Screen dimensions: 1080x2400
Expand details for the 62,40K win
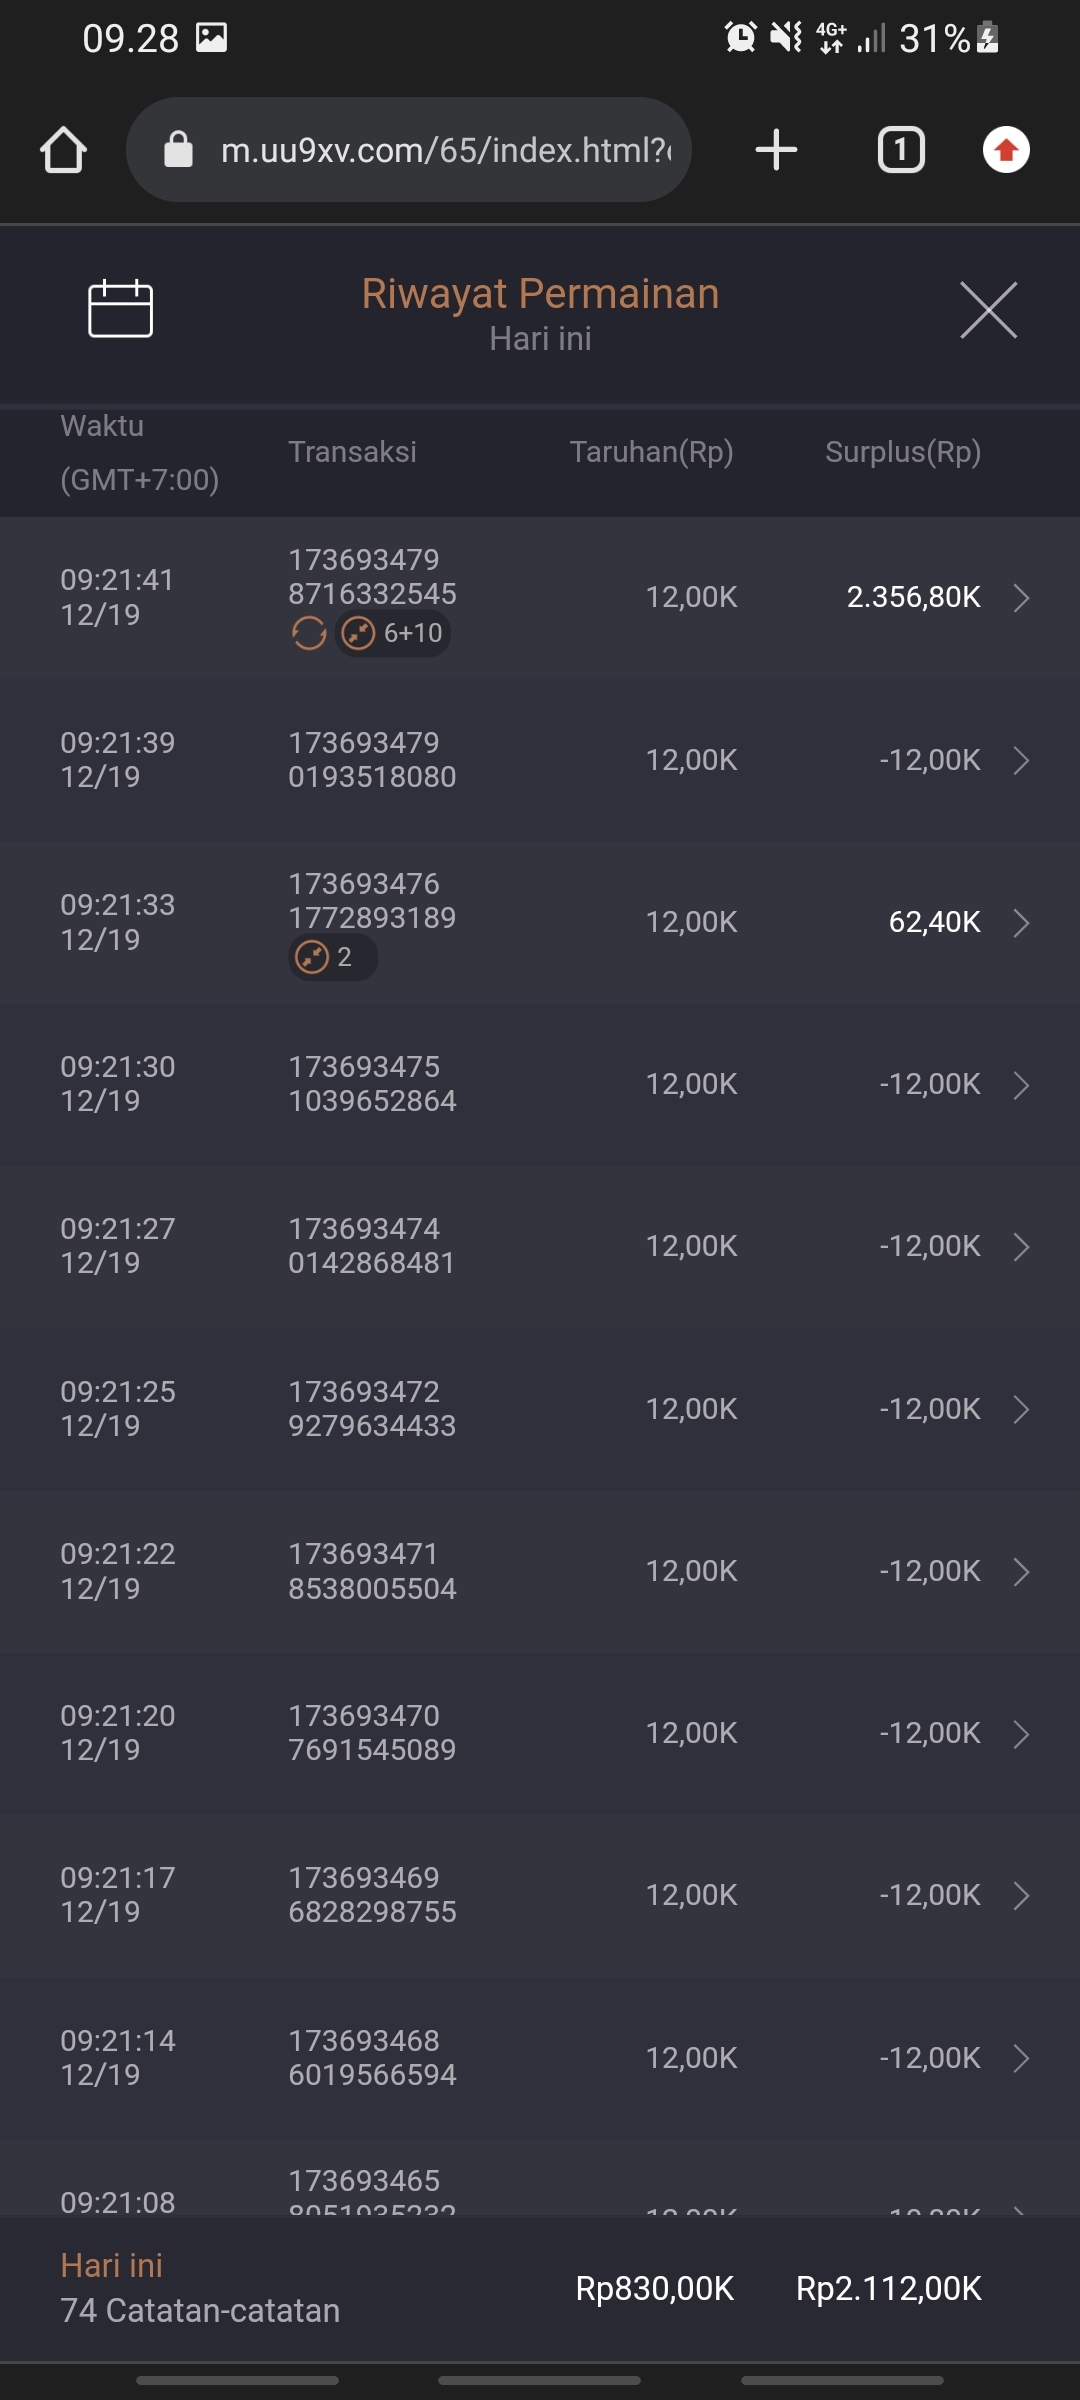pos(1021,922)
